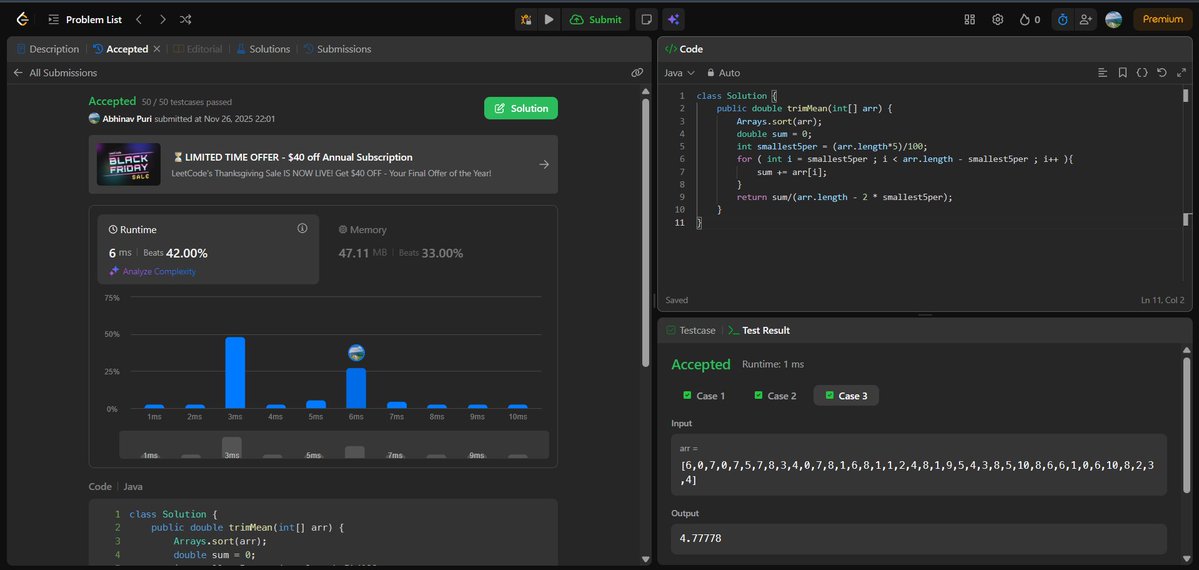Open the layout grid icon
1199x570 pixels.
tap(970, 19)
